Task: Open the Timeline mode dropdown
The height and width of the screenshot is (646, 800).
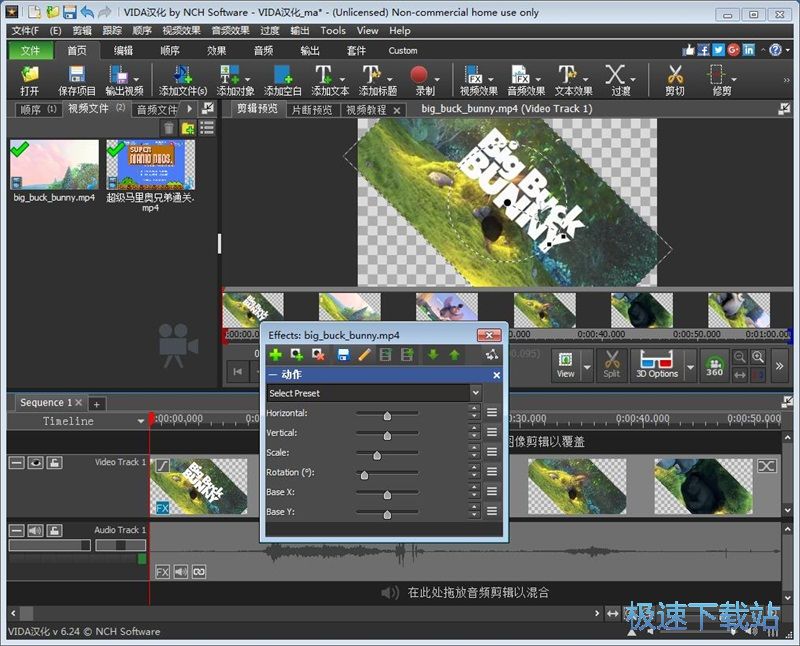Action: pos(140,421)
